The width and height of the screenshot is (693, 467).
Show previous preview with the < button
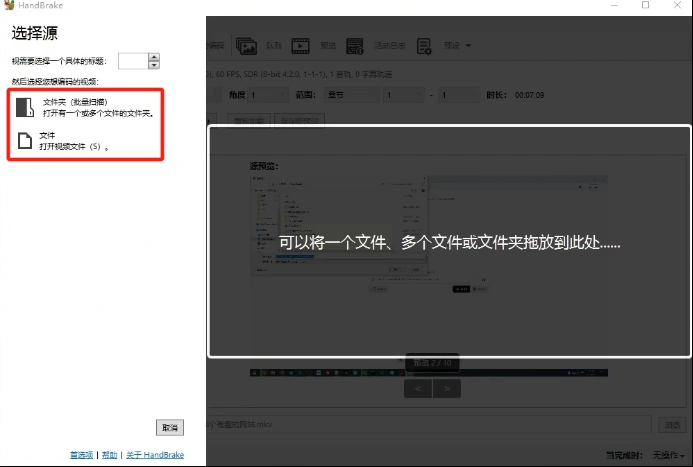coord(418,389)
